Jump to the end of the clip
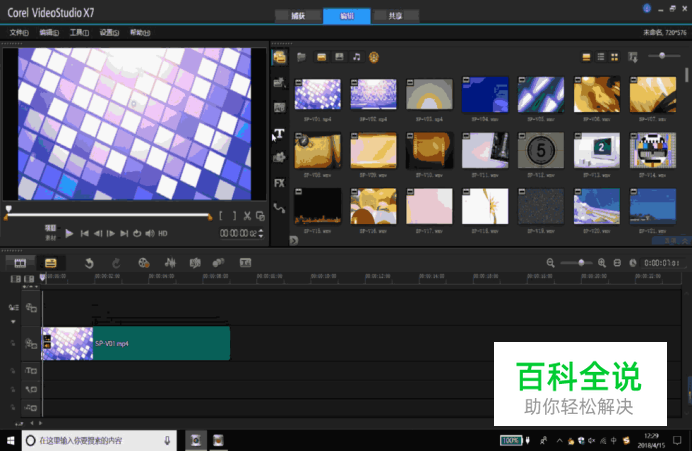The height and width of the screenshot is (451, 692). point(124,233)
